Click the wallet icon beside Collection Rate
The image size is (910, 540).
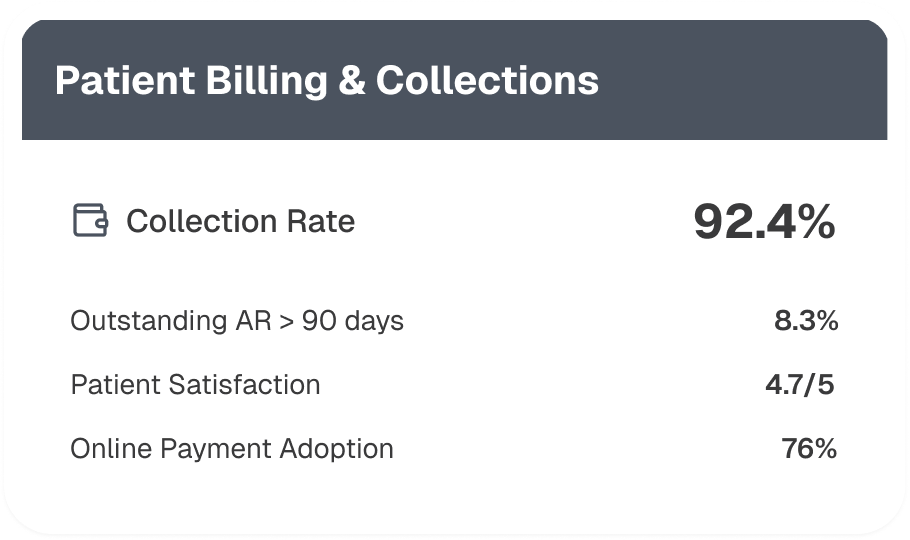tap(90, 220)
